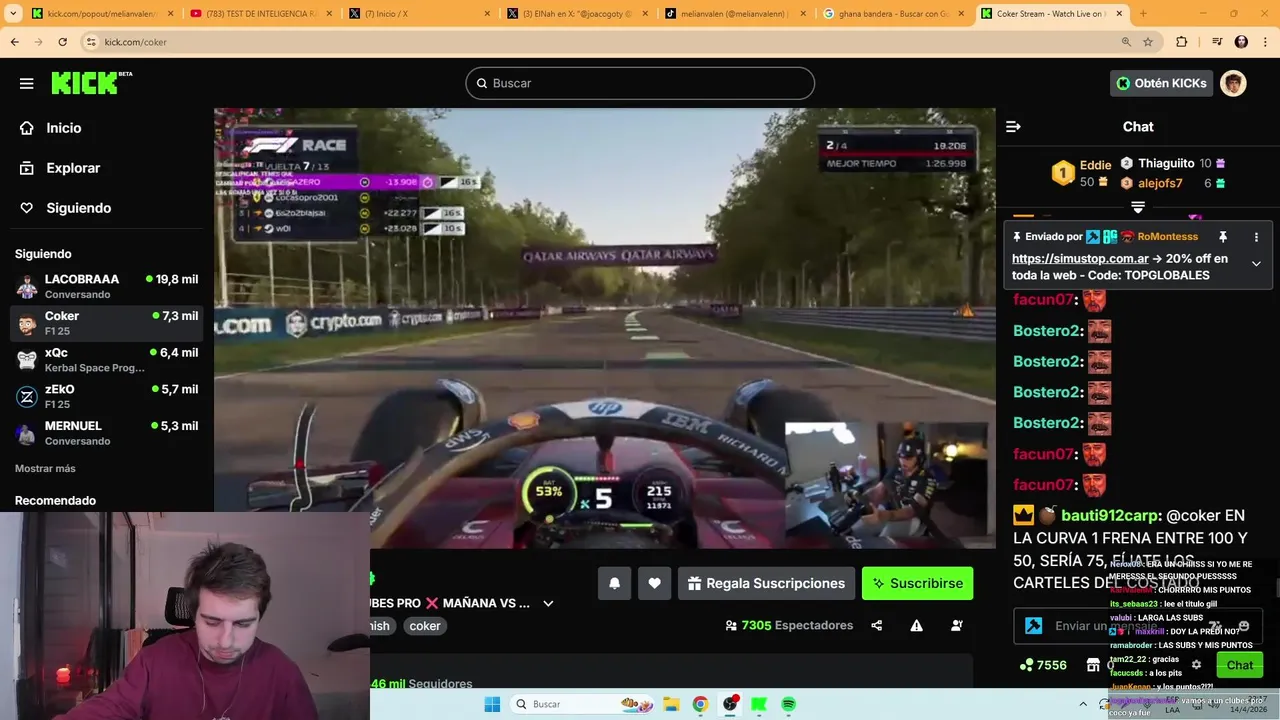Click the stream video player

tap(604, 328)
